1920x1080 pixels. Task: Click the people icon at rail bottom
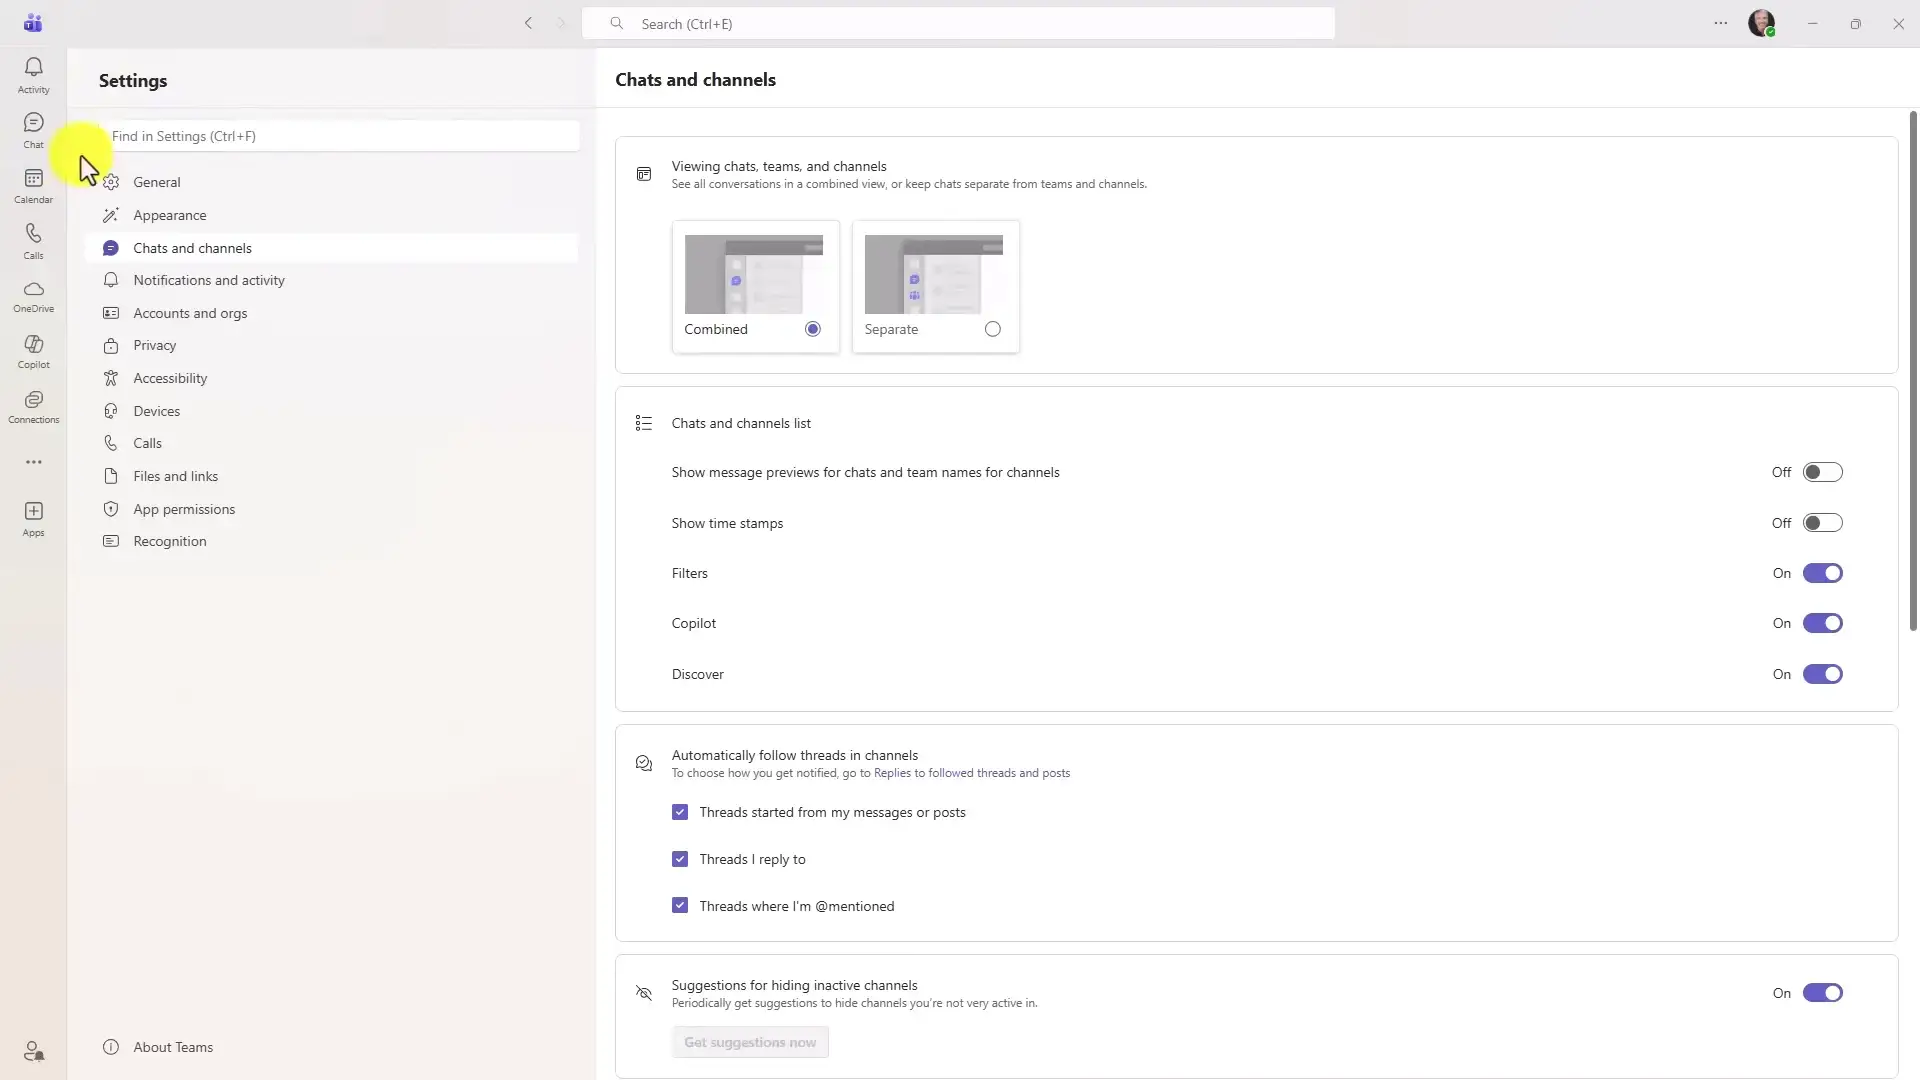(x=33, y=1051)
